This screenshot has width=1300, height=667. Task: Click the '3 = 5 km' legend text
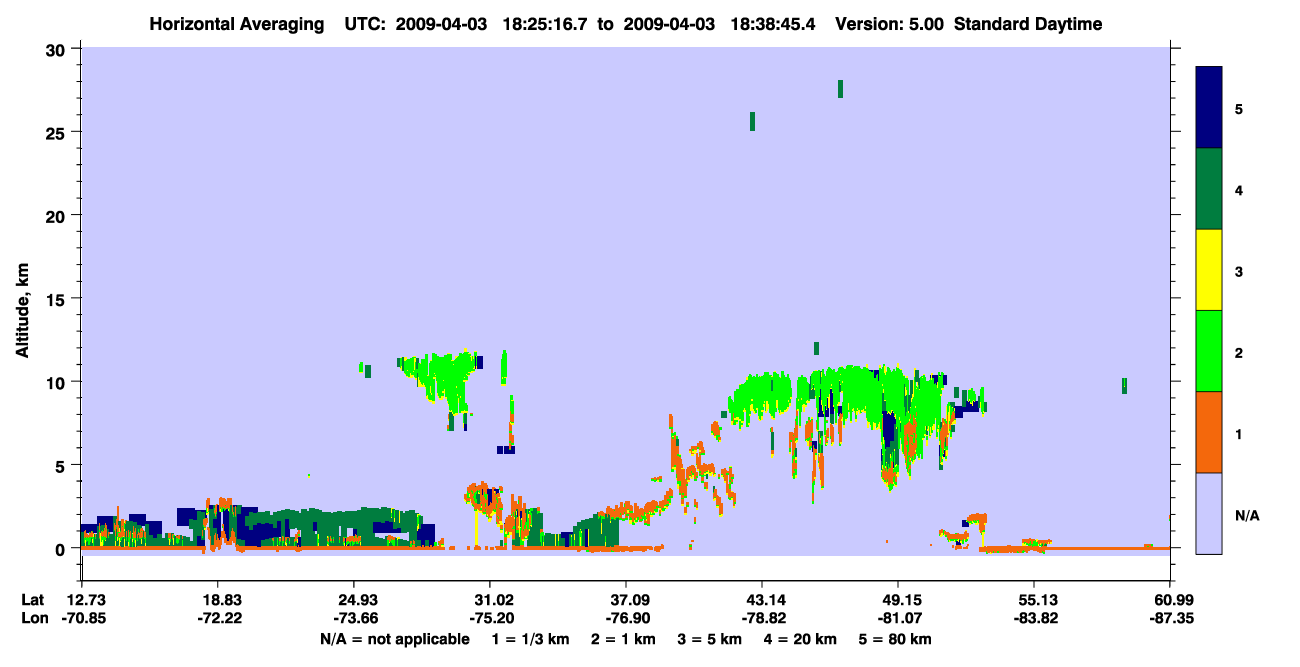(710, 639)
